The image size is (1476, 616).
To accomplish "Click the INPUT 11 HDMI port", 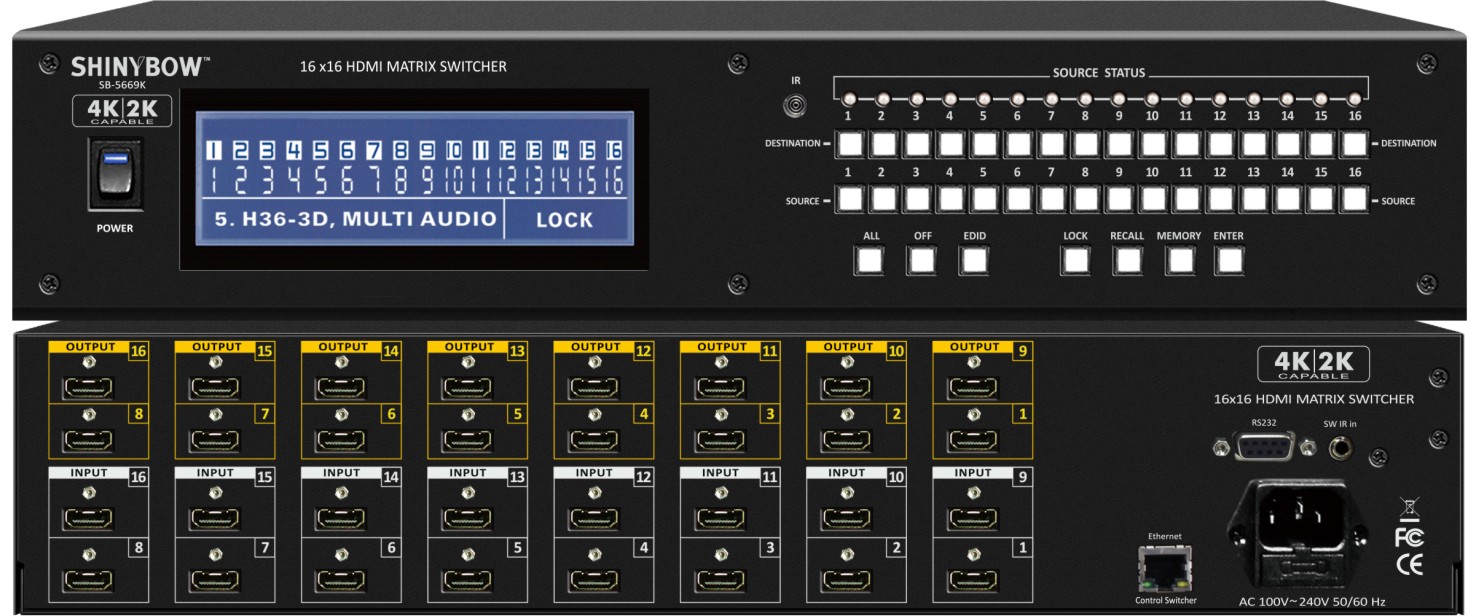I will [x=719, y=518].
